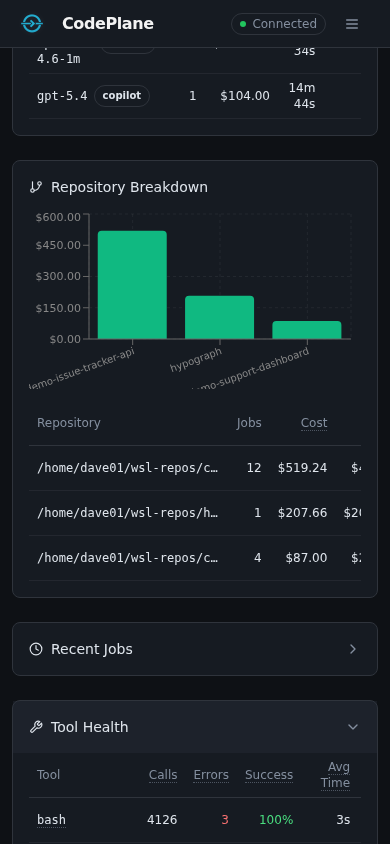This screenshot has height=844, width=390.
Task: Sort by Errors column header
Action: [x=211, y=775]
